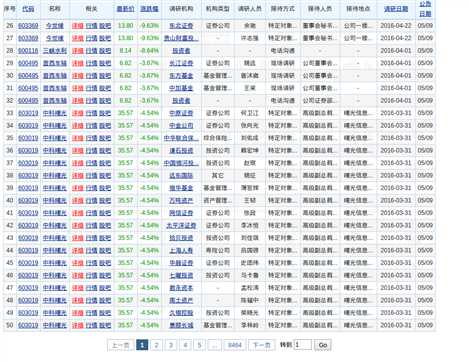Open 股吧 link in row 41
469x362 pixels.
coord(105,213)
